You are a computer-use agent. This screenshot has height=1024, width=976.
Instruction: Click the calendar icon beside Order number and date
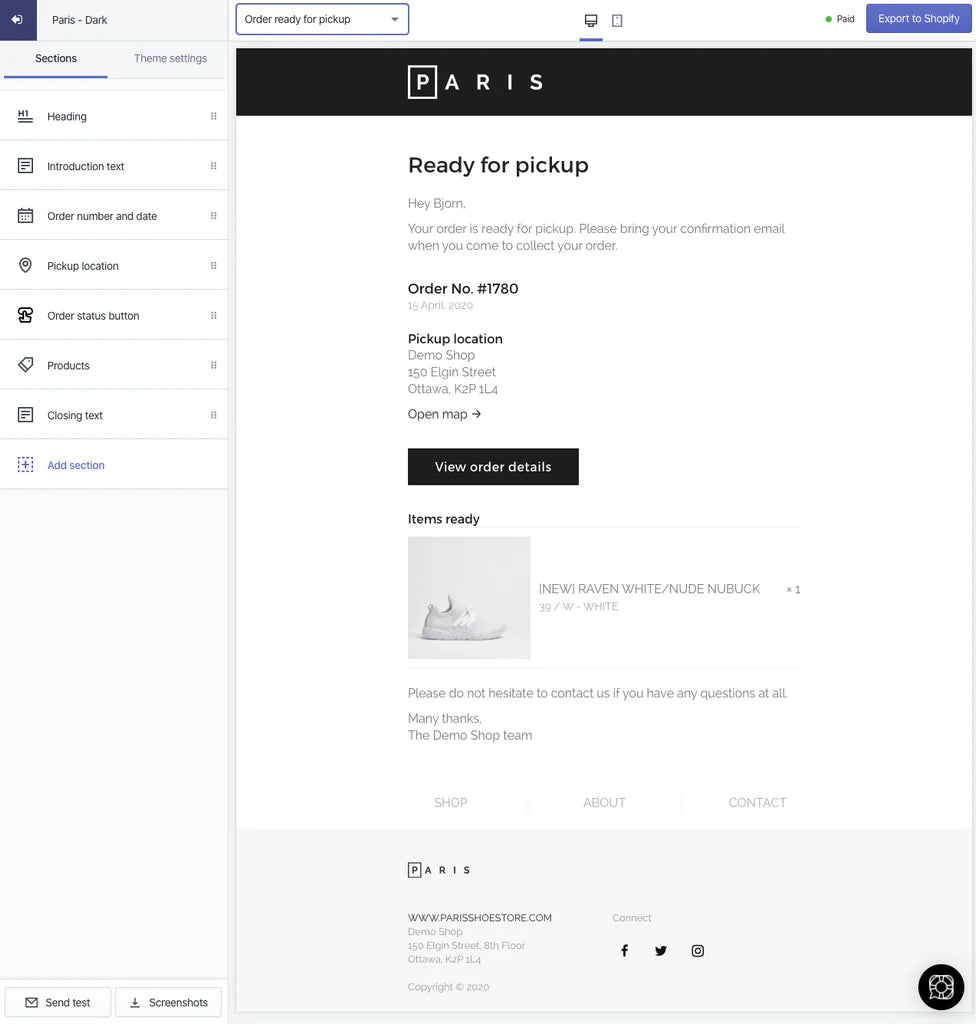click(x=25, y=216)
